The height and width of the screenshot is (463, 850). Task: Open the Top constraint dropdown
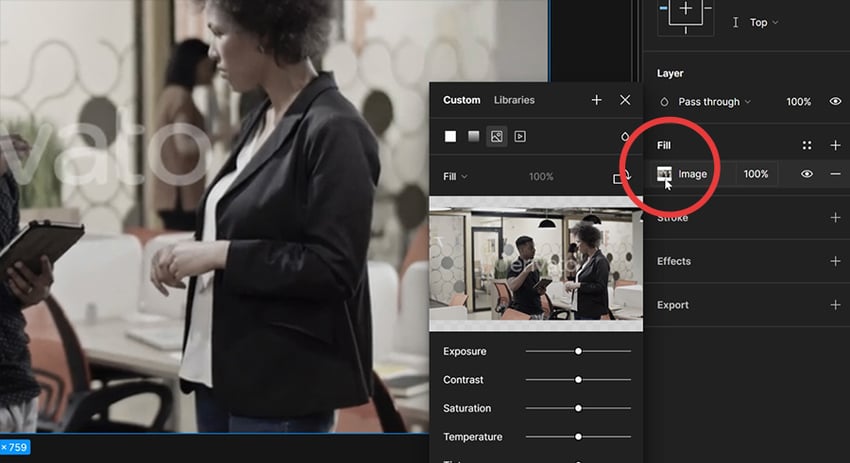pos(764,22)
